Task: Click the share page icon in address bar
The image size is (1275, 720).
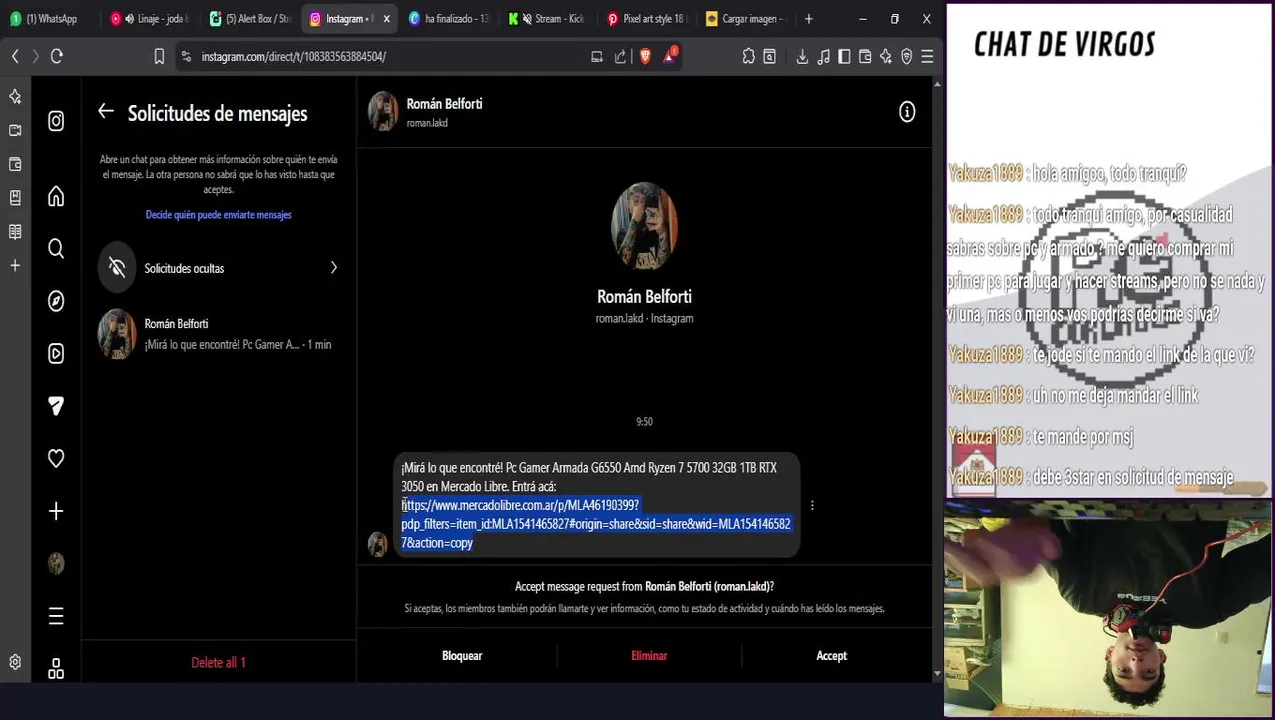Action: (x=620, y=57)
